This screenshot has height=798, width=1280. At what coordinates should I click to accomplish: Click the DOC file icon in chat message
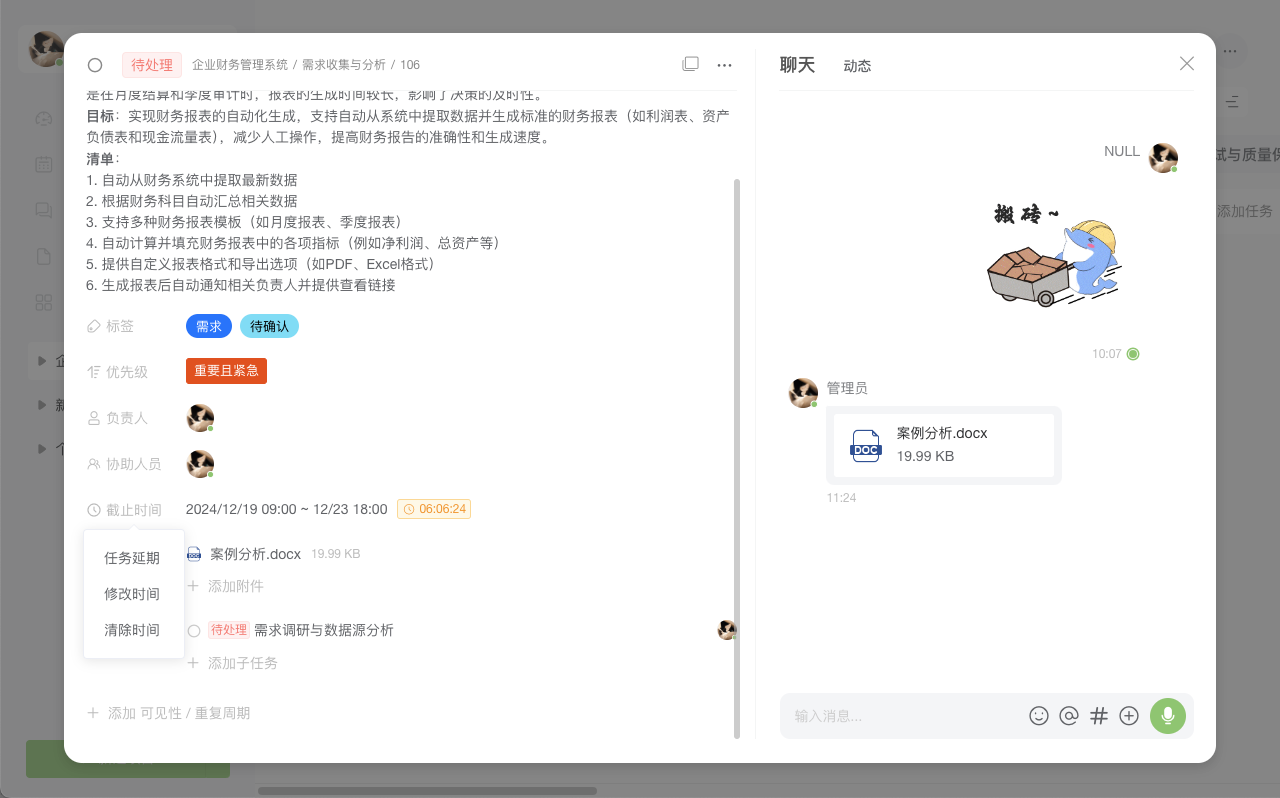(865, 446)
